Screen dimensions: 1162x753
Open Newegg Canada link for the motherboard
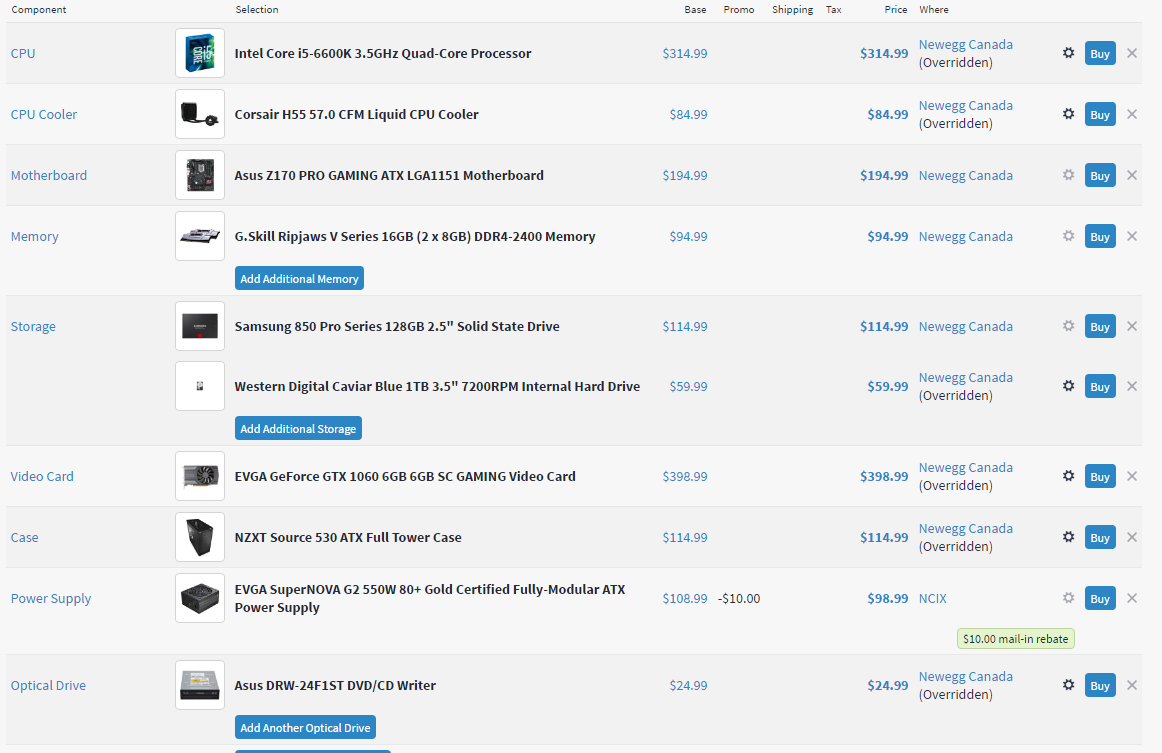coord(966,176)
